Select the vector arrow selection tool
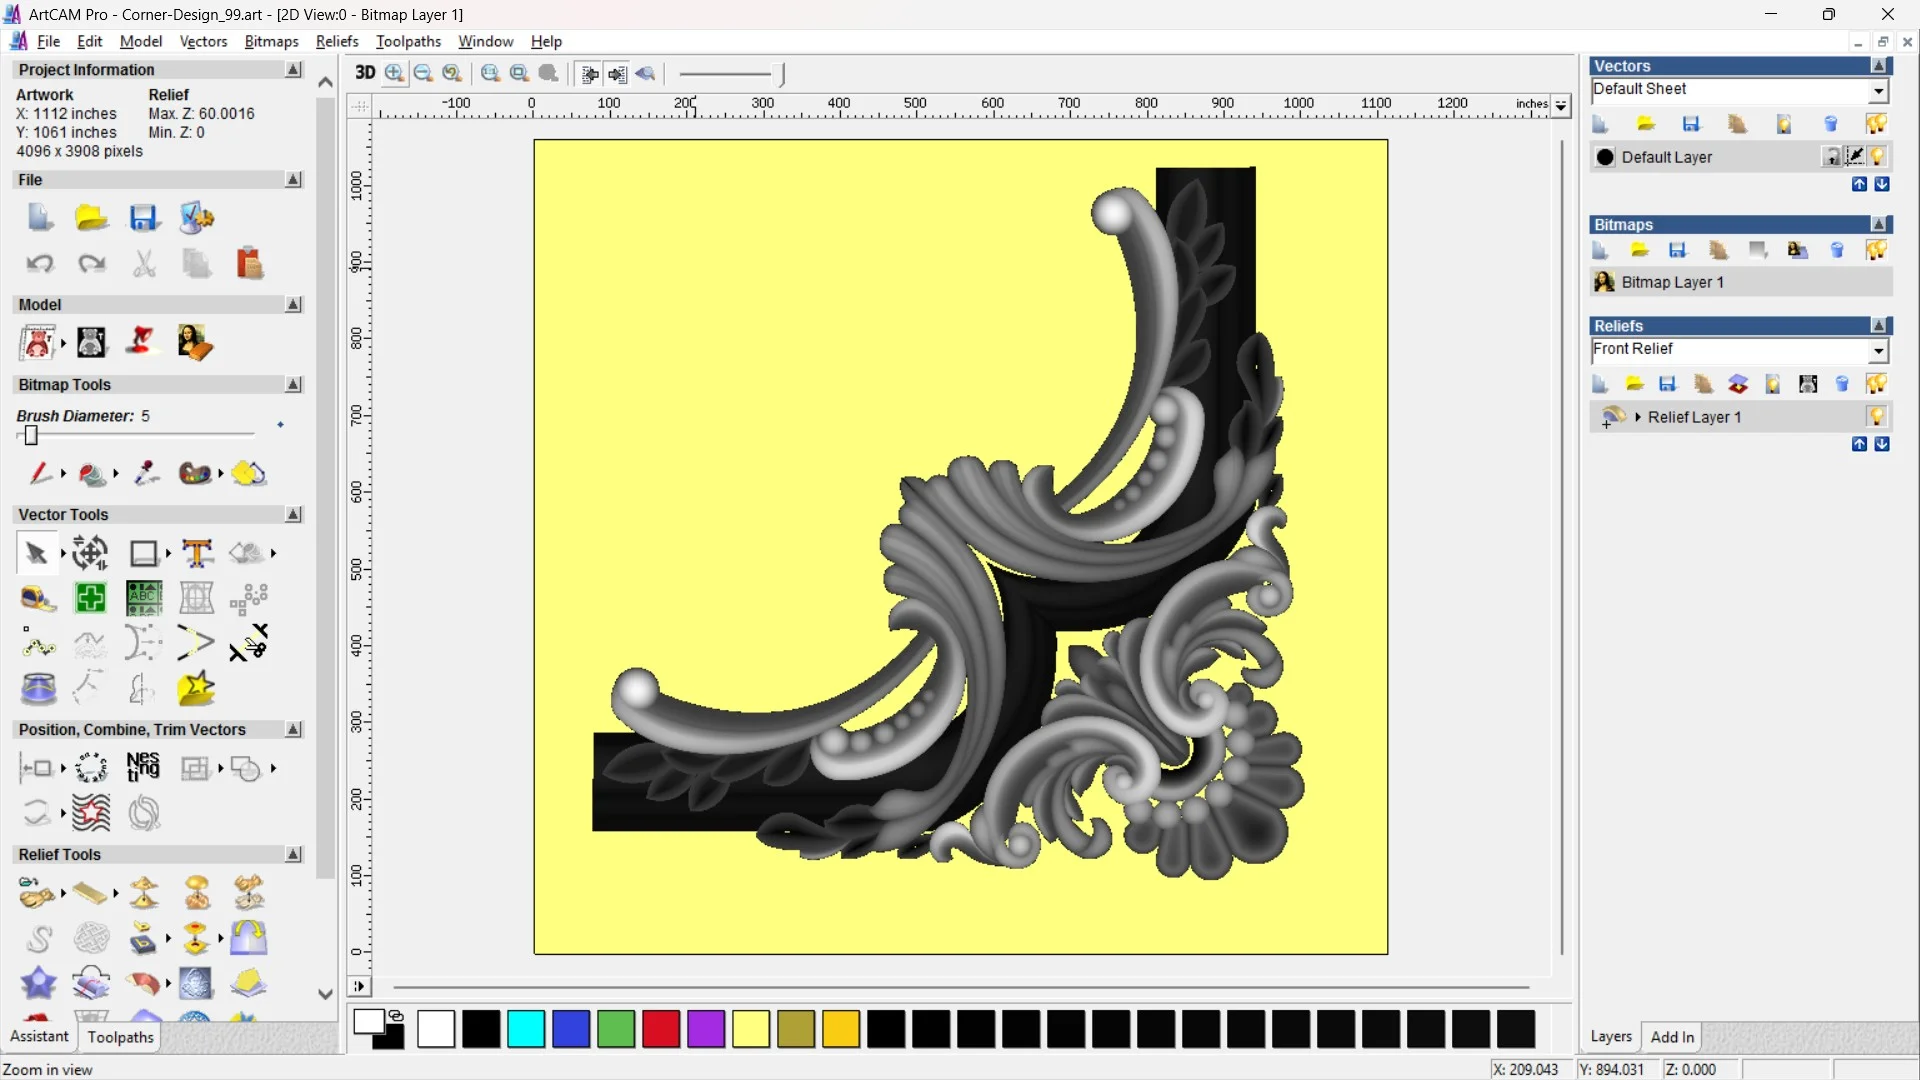Screen dimensions: 1920x1080 click(36, 553)
